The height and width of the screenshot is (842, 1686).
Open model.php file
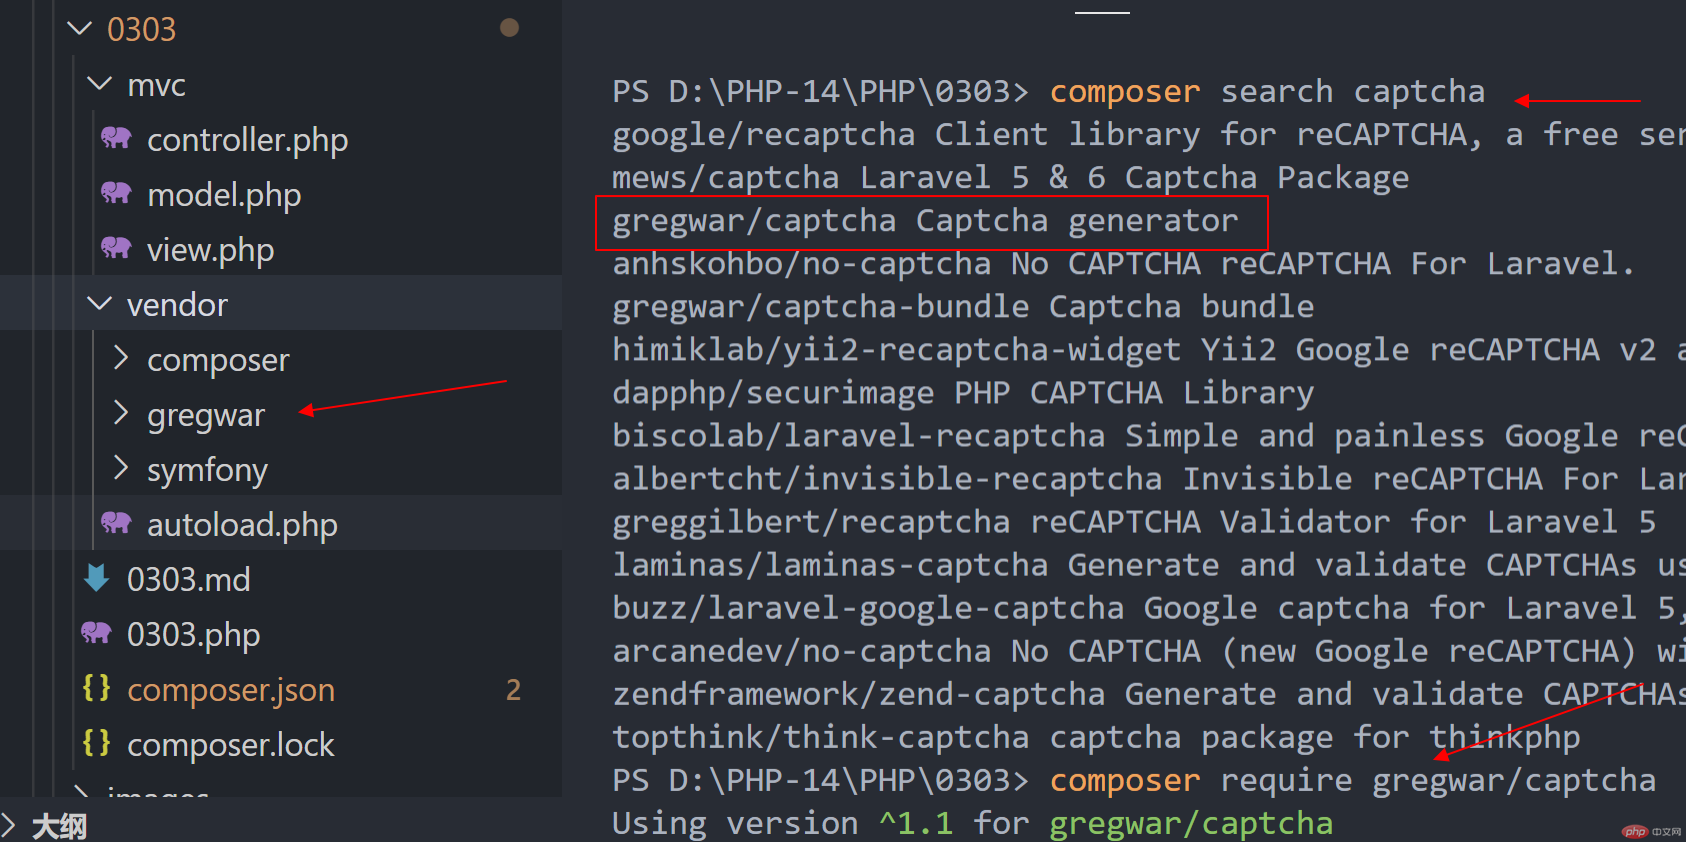(x=224, y=195)
